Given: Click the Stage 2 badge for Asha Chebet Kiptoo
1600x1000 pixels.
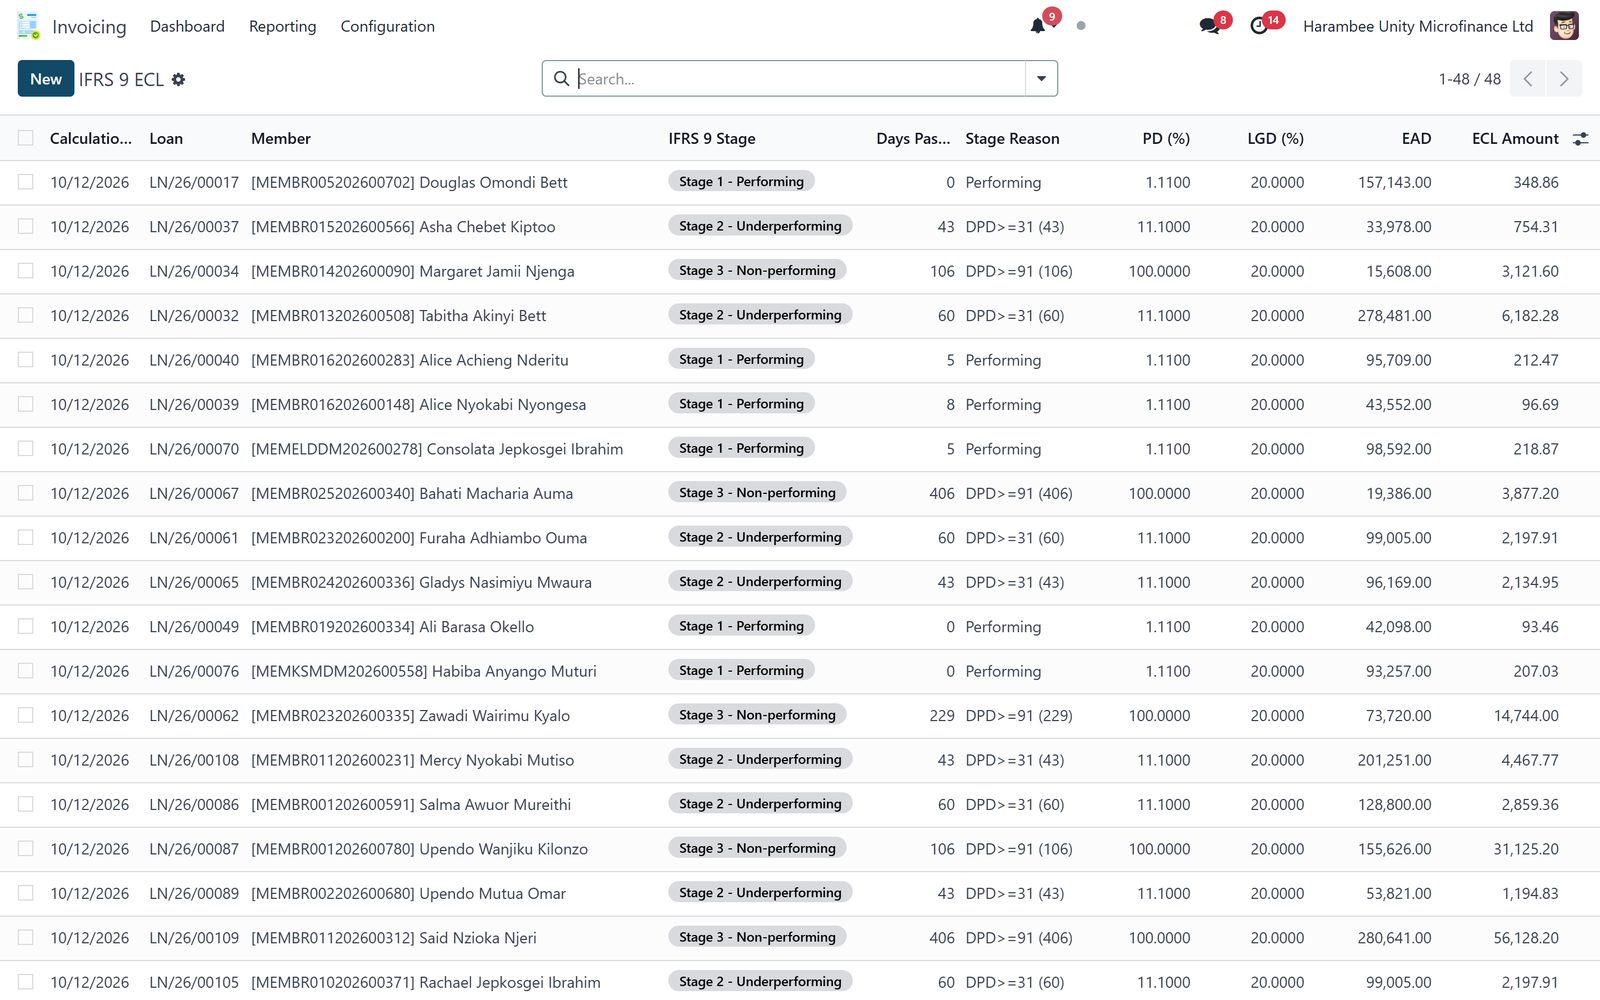Looking at the screenshot, I should point(760,226).
